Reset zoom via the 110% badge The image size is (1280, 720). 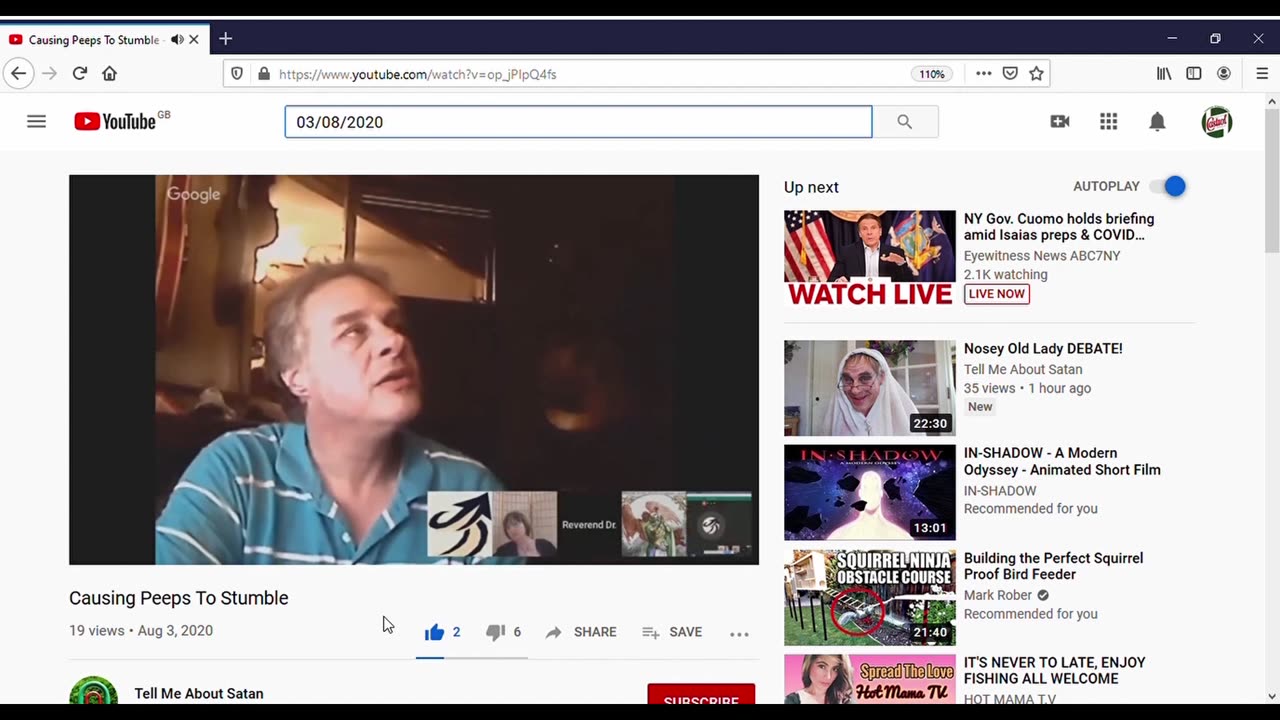coord(931,74)
